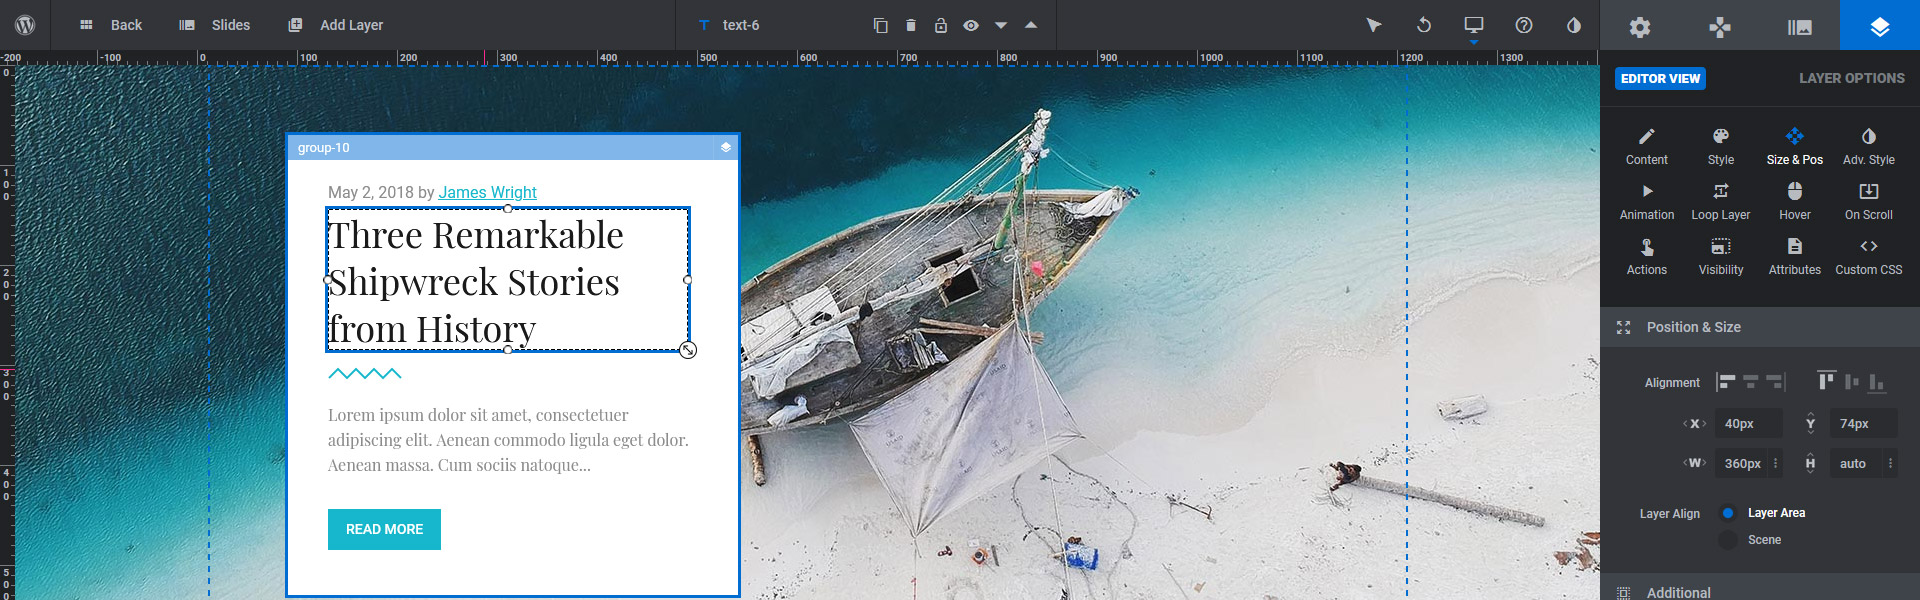Align layer horizontally to the left
The width and height of the screenshot is (1920, 600).
coord(1726,382)
